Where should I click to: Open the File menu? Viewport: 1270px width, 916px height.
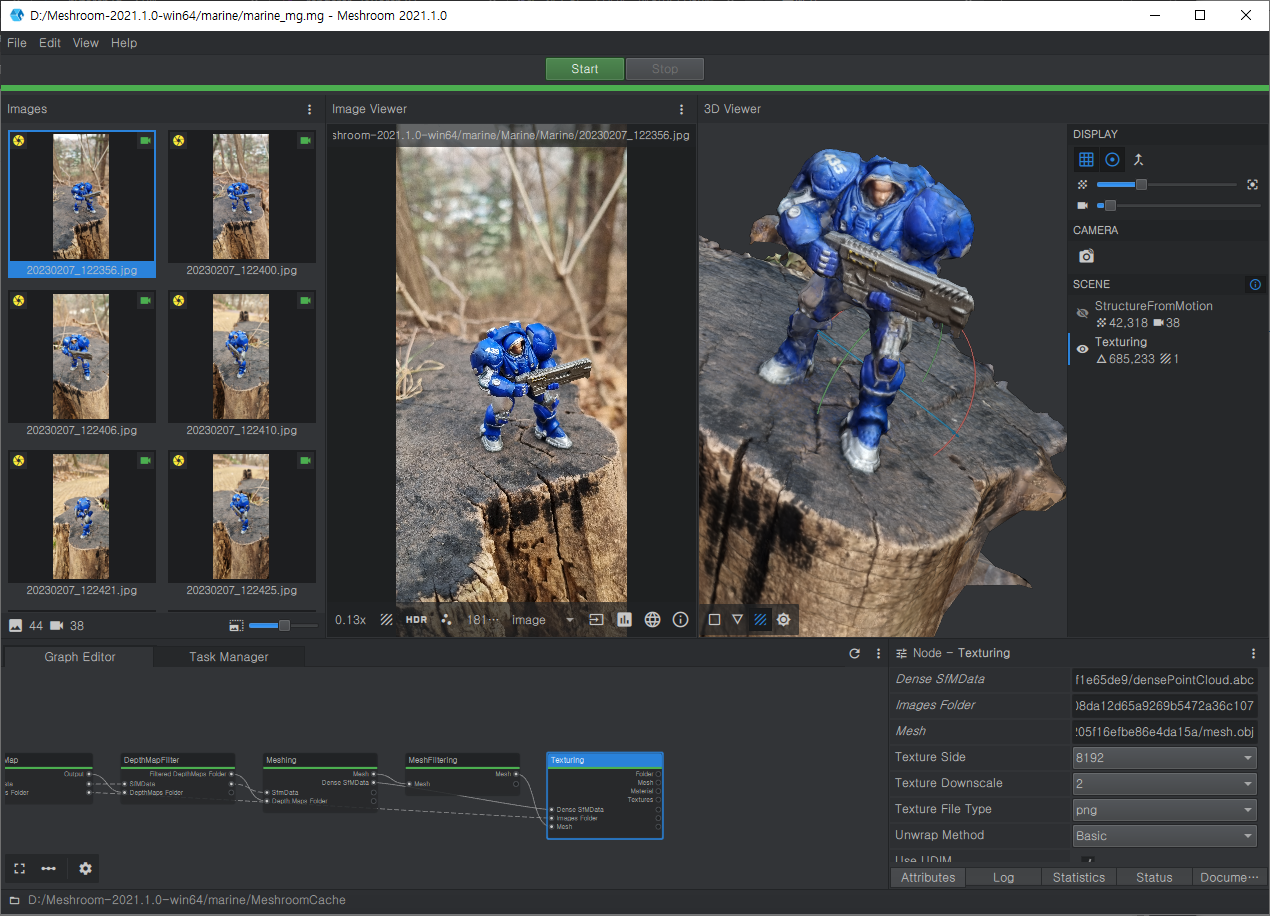(x=17, y=43)
